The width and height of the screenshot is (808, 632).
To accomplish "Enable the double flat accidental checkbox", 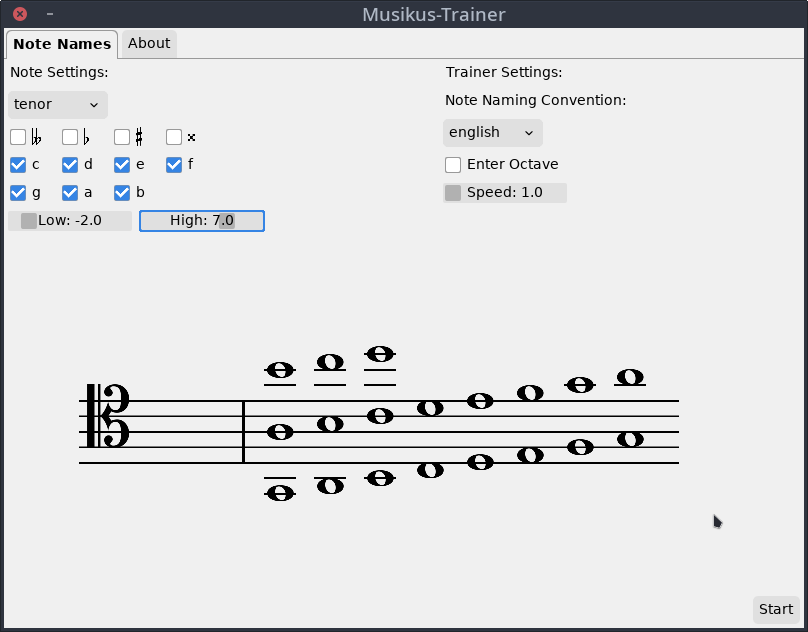I will [x=18, y=137].
